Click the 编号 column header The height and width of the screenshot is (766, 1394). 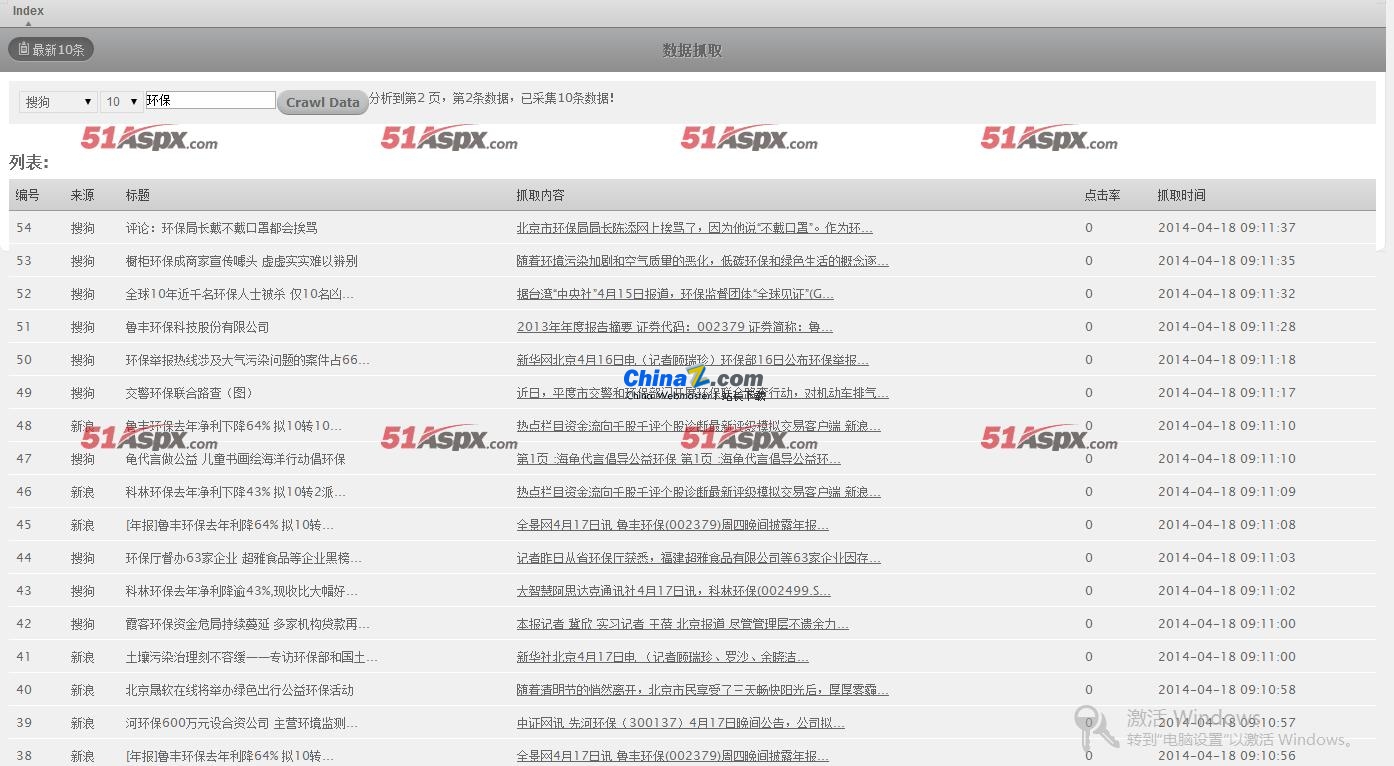coord(27,195)
